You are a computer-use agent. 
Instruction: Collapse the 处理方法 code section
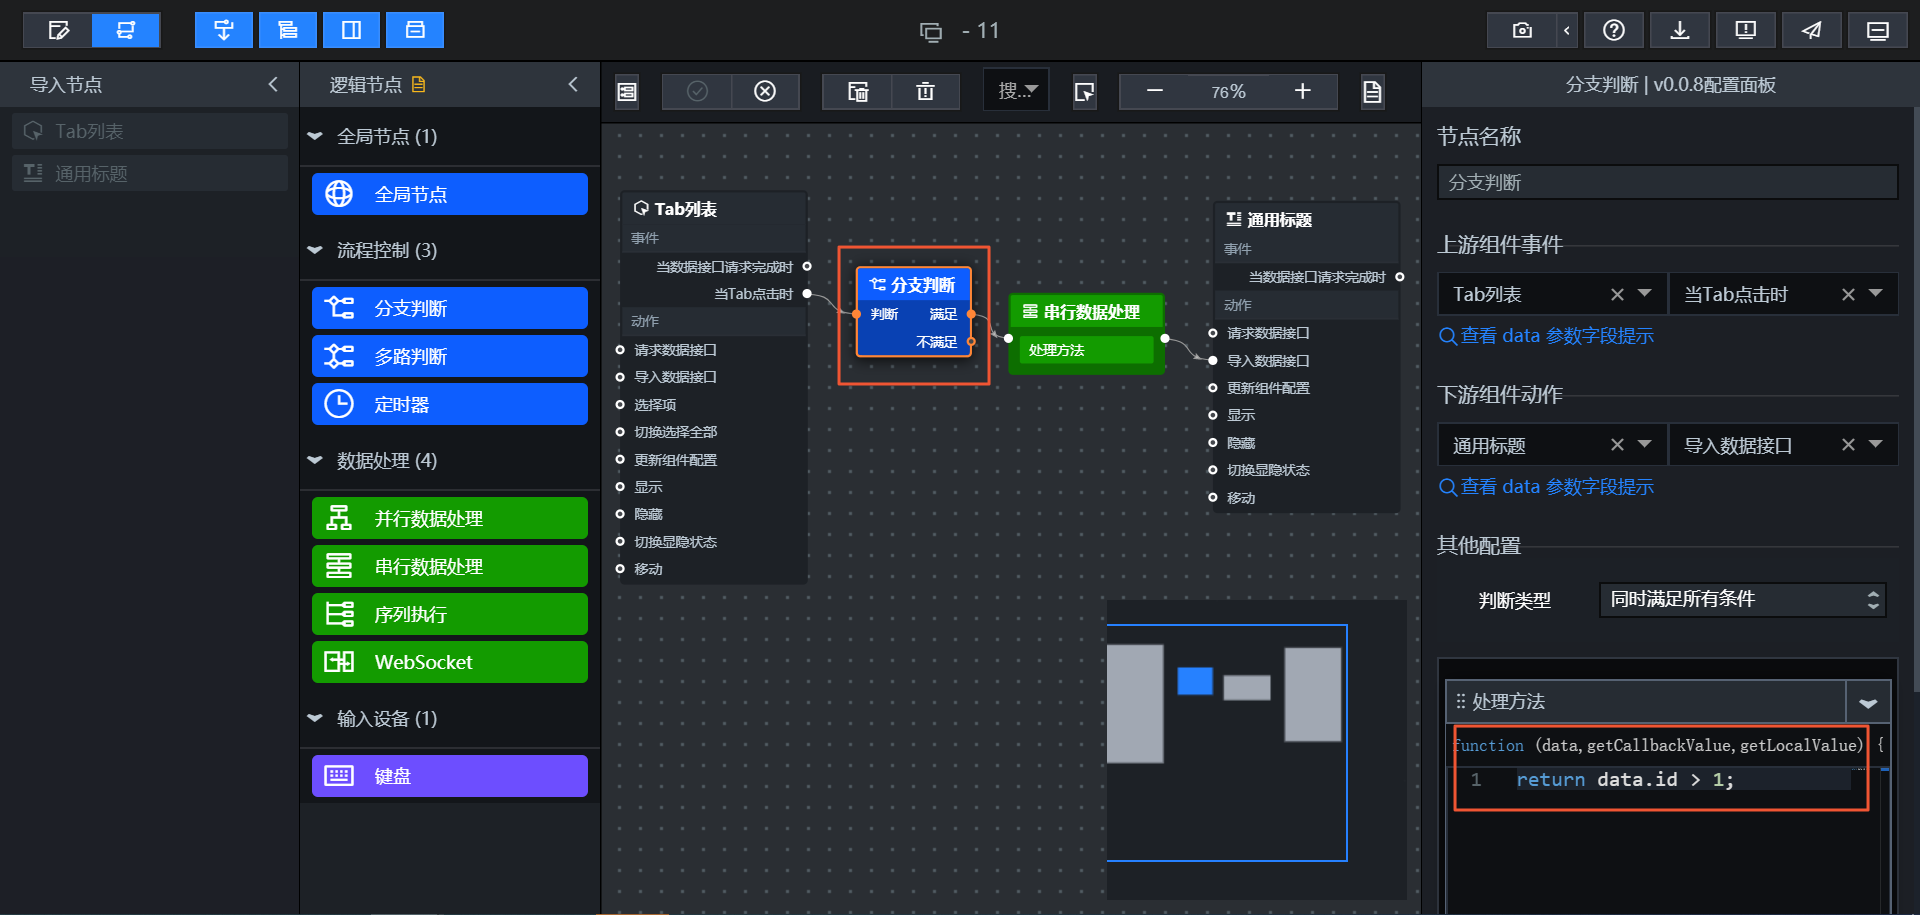point(1868,702)
